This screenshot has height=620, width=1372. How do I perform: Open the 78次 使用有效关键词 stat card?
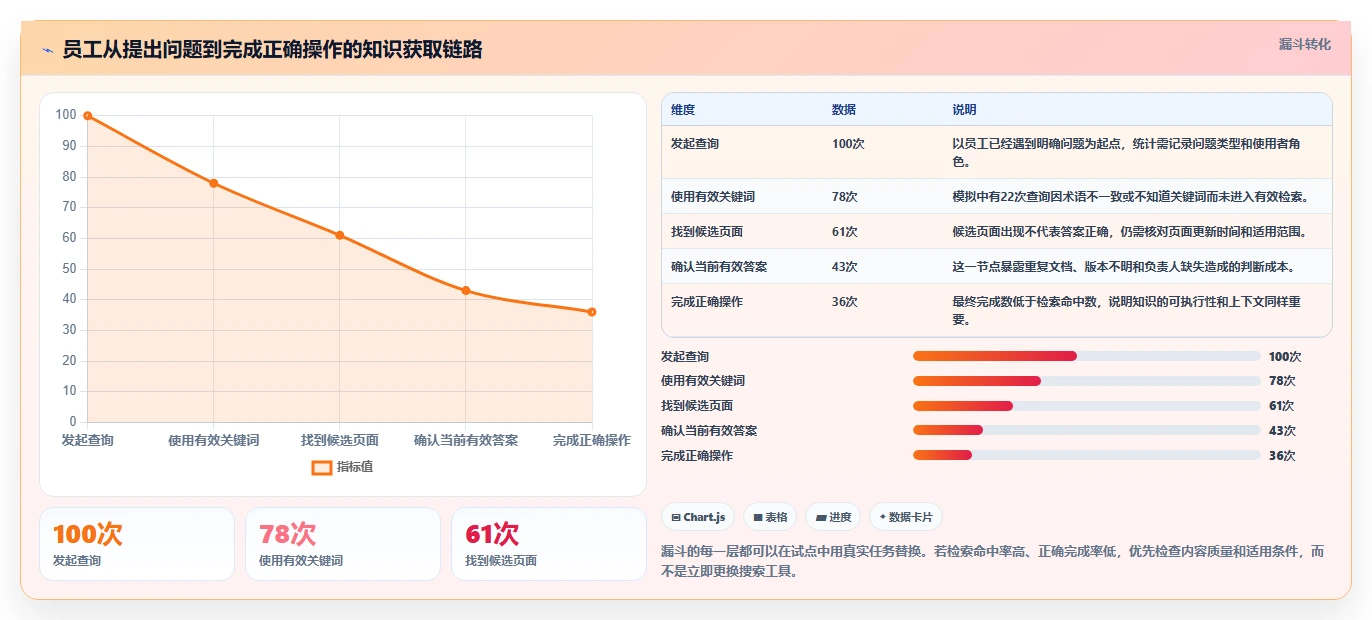(343, 544)
